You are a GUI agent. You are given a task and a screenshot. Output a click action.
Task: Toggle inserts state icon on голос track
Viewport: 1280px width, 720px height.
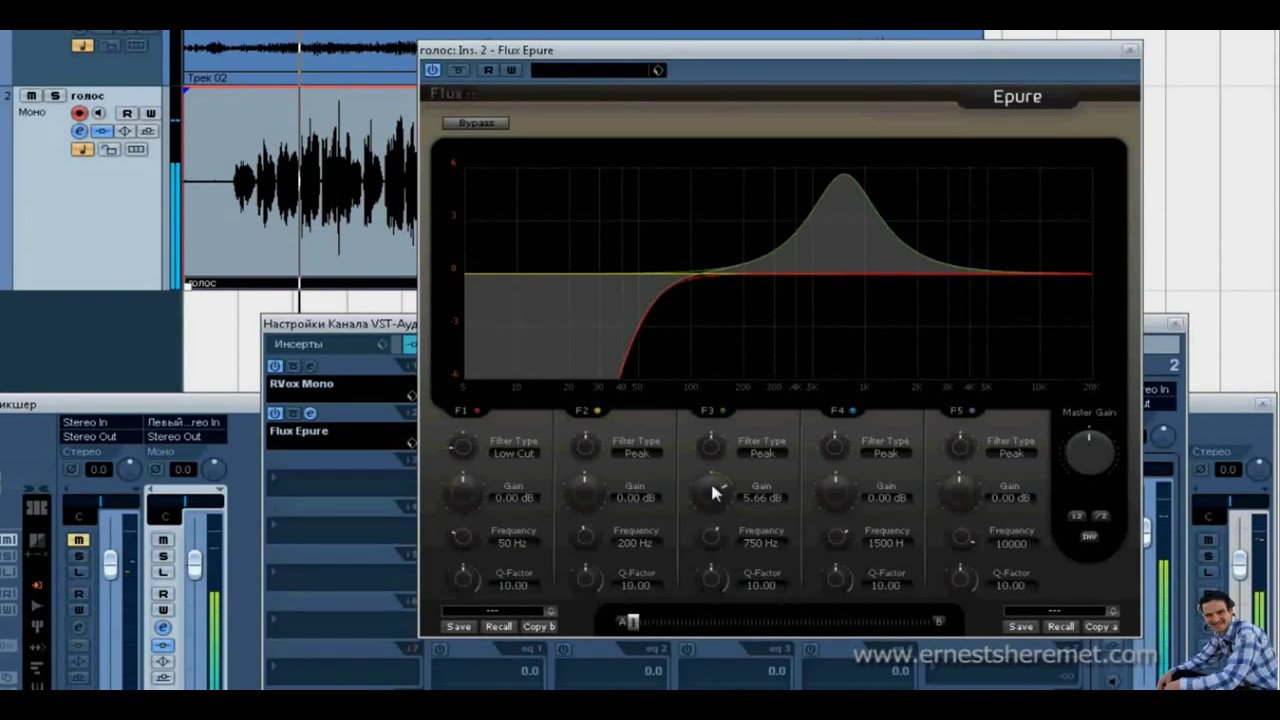click(x=102, y=132)
